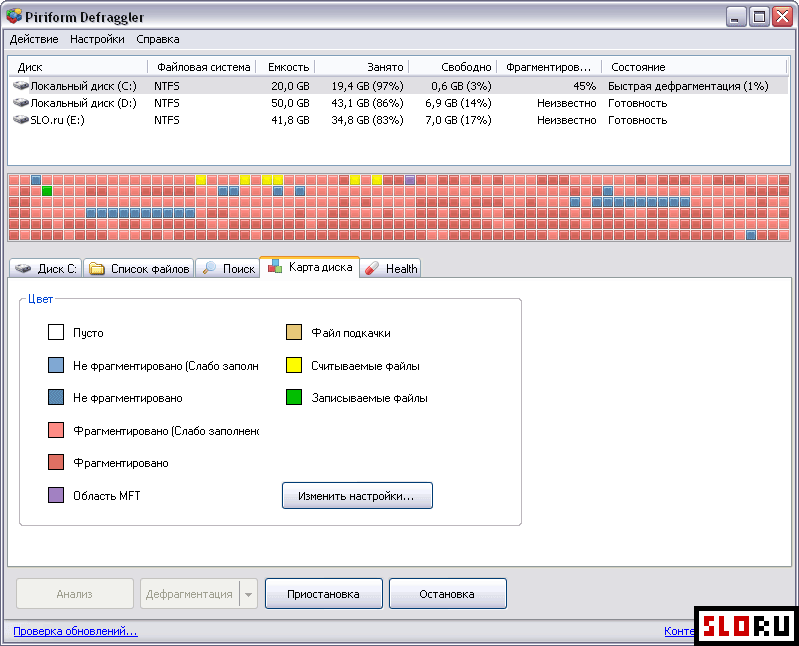The image size is (799, 646).
Task: Click the Изменить настройки button
Action: [x=357, y=496]
